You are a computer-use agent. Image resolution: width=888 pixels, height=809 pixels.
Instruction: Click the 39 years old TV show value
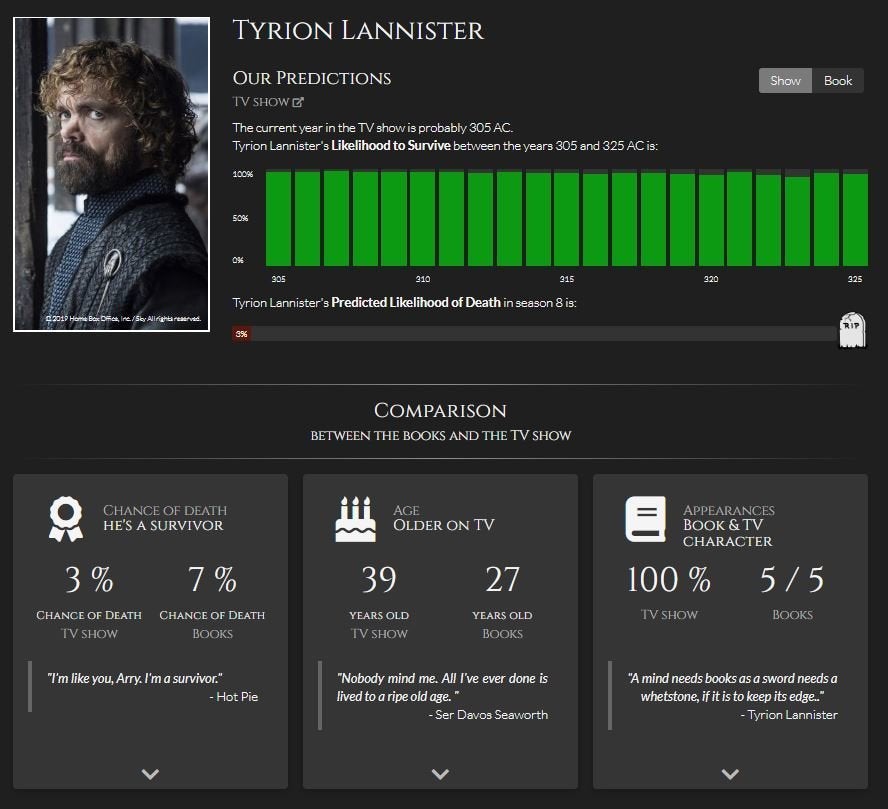(379, 579)
